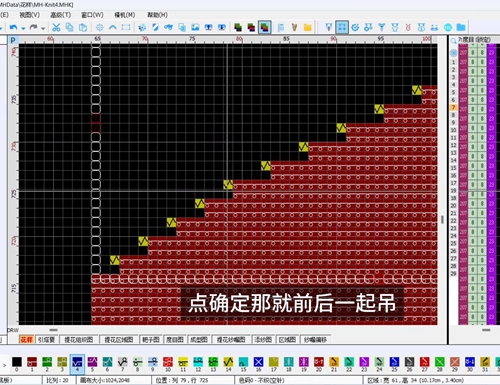Click the undo arrow icon
This screenshot has height=385, width=500.
pyautogui.click(x=13, y=27)
